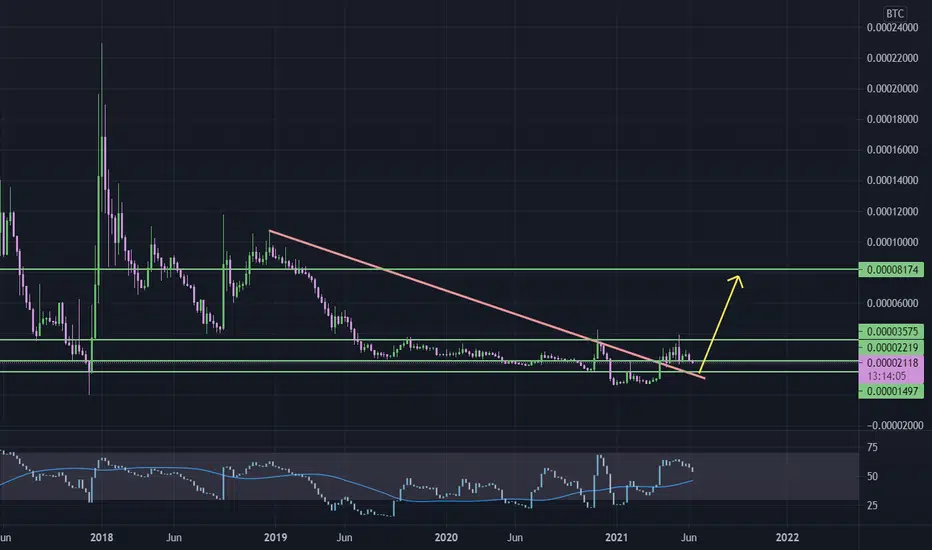Click the 13:14:05 countdown timer

(x=886, y=376)
